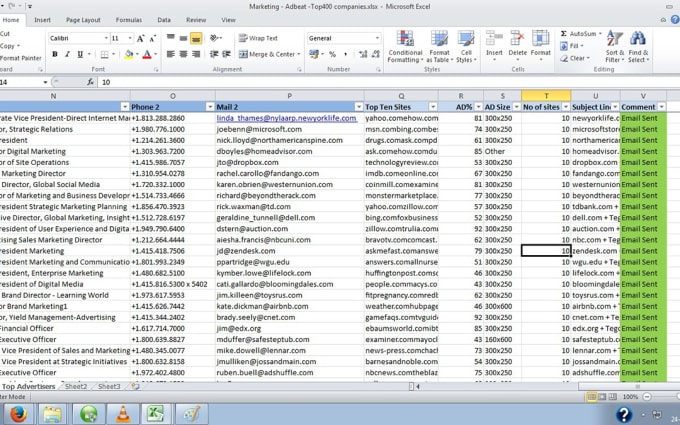
Task: Toggle the highlighted Bottom Align button
Action: [196, 38]
